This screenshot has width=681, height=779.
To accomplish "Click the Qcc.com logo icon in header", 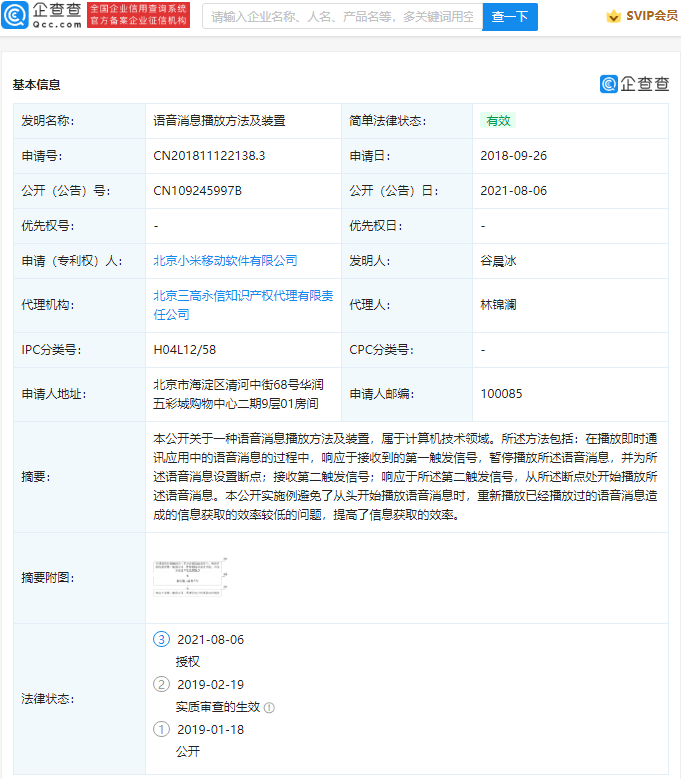I will pyautogui.click(x=15, y=15).
